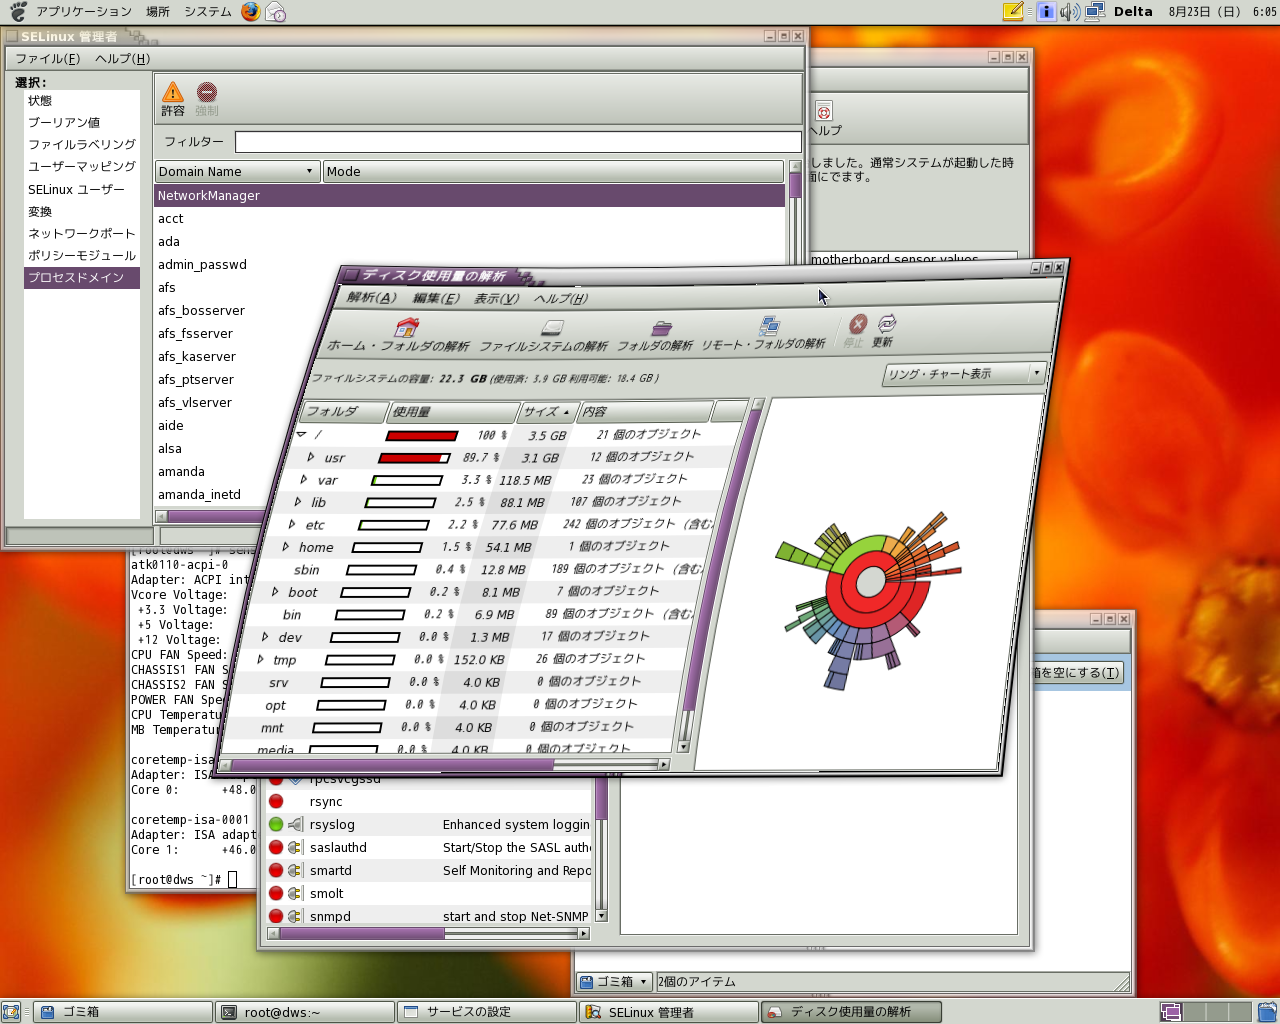Click the フォルダの解析 folder icon
This screenshot has height=1024, width=1280.
[661, 328]
